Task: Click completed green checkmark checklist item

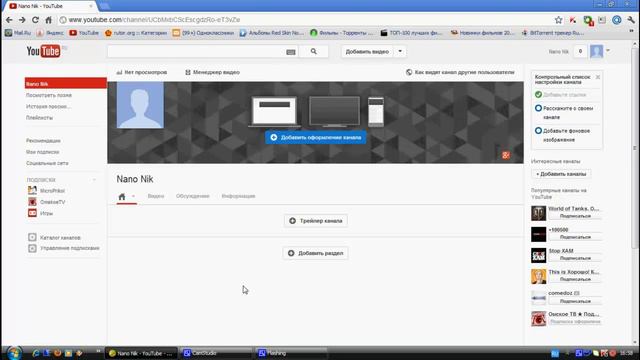Action: (538, 94)
